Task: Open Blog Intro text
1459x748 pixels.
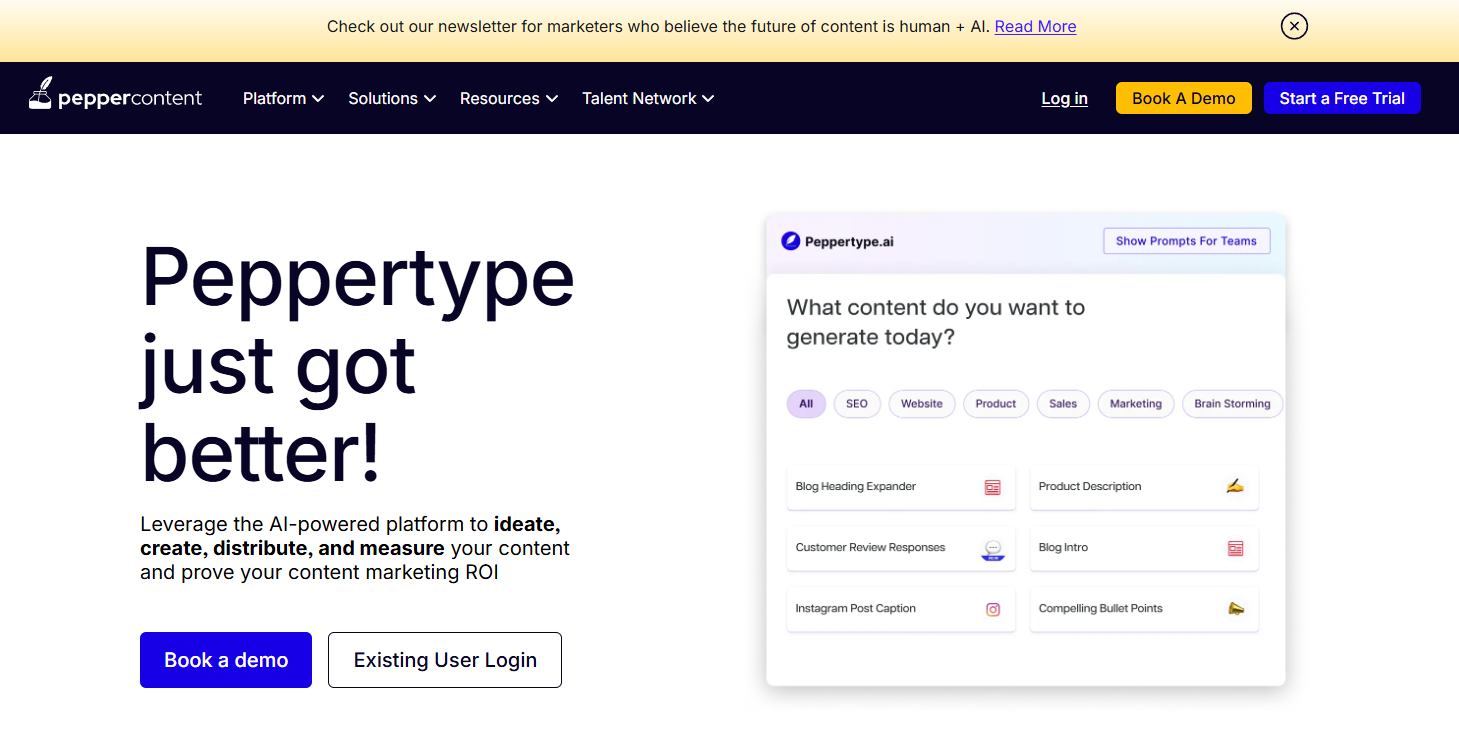Action: (x=1063, y=547)
